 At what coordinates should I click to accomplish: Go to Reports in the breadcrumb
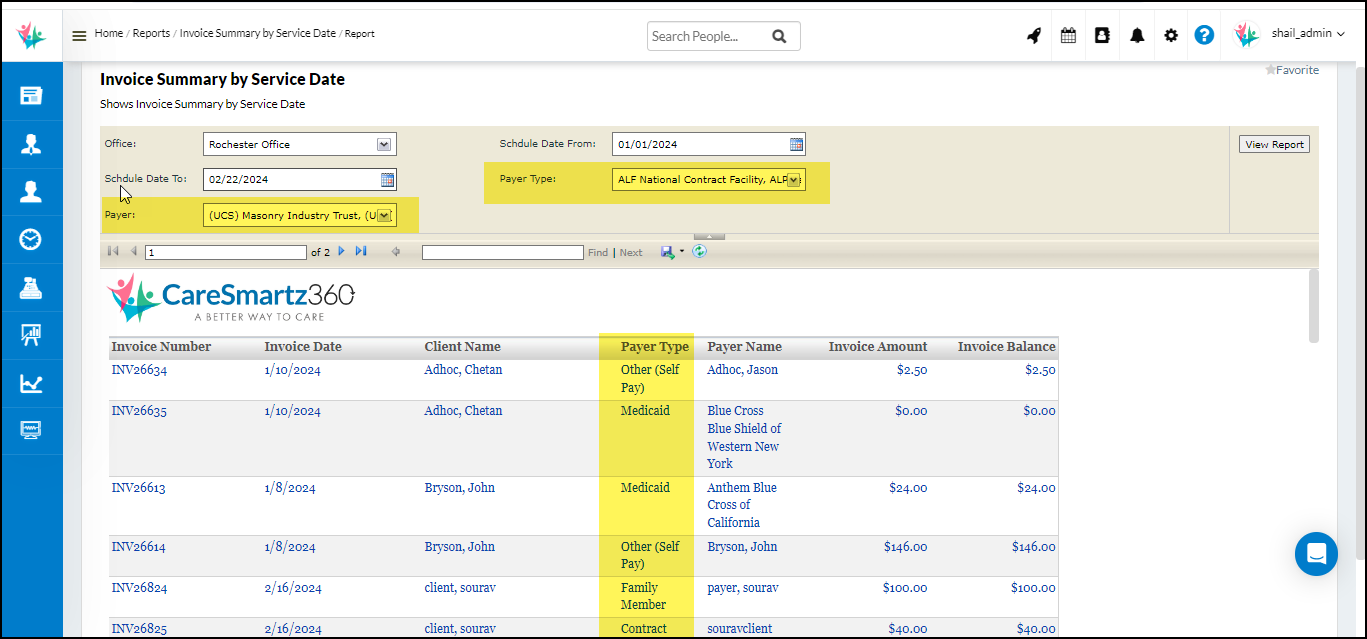coord(151,33)
